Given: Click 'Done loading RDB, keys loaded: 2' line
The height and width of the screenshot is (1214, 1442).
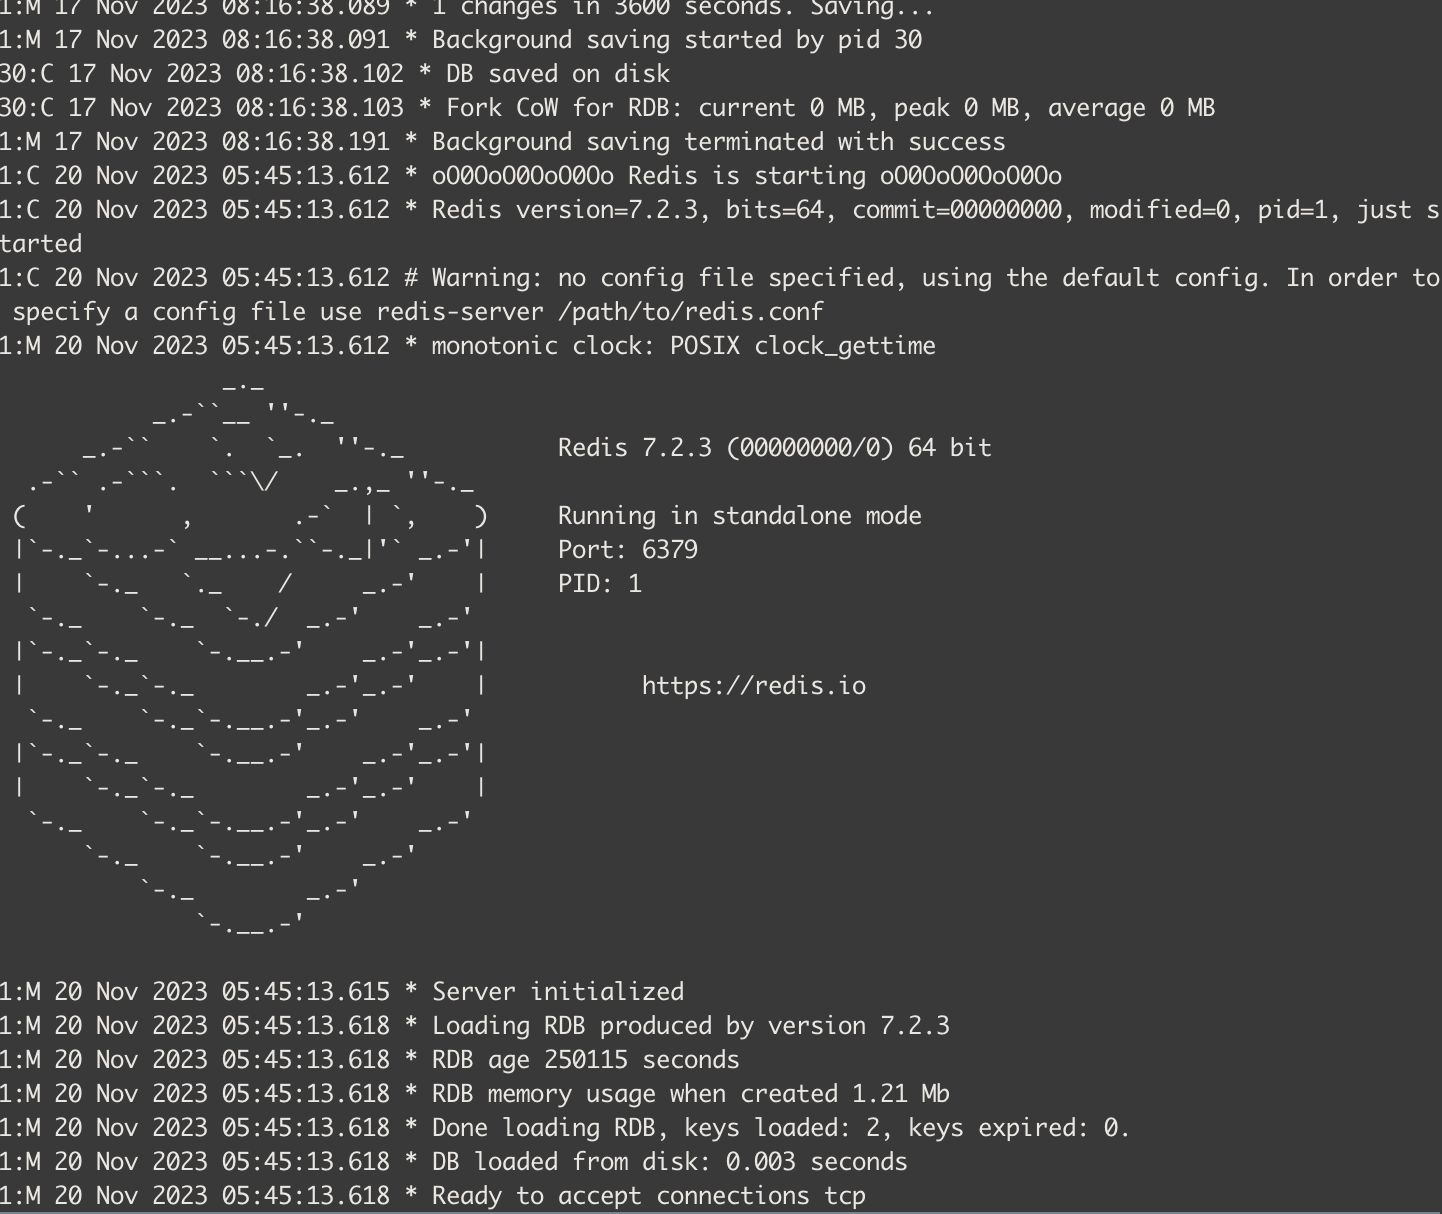Looking at the screenshot, I should coord(565,1128).
